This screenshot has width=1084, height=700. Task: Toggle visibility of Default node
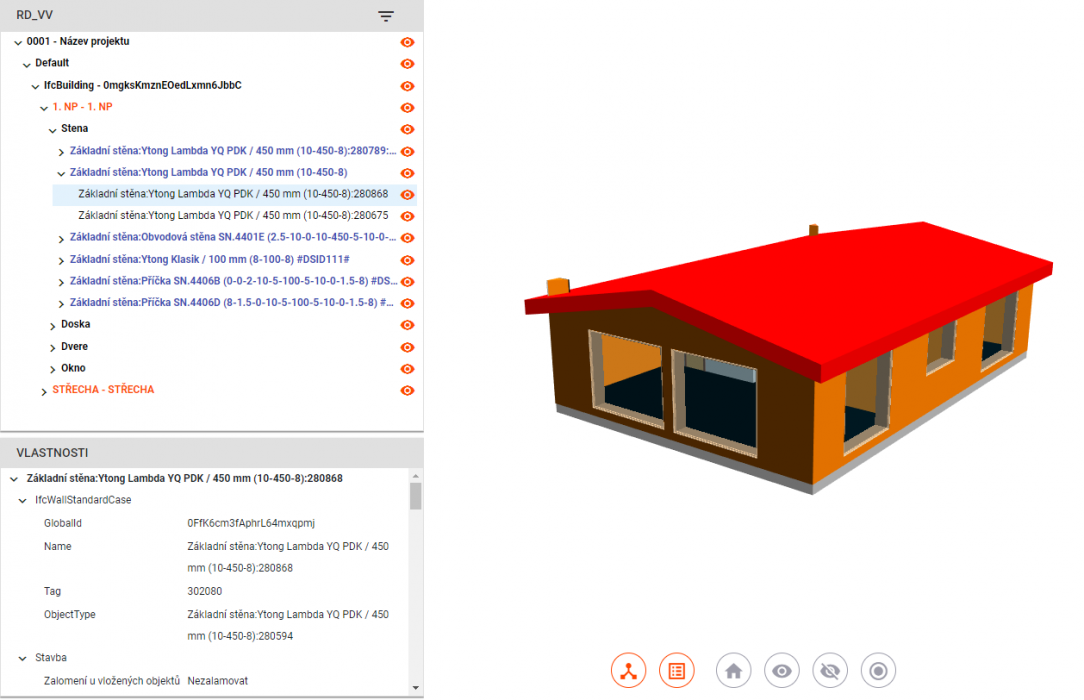click(408, 64)
